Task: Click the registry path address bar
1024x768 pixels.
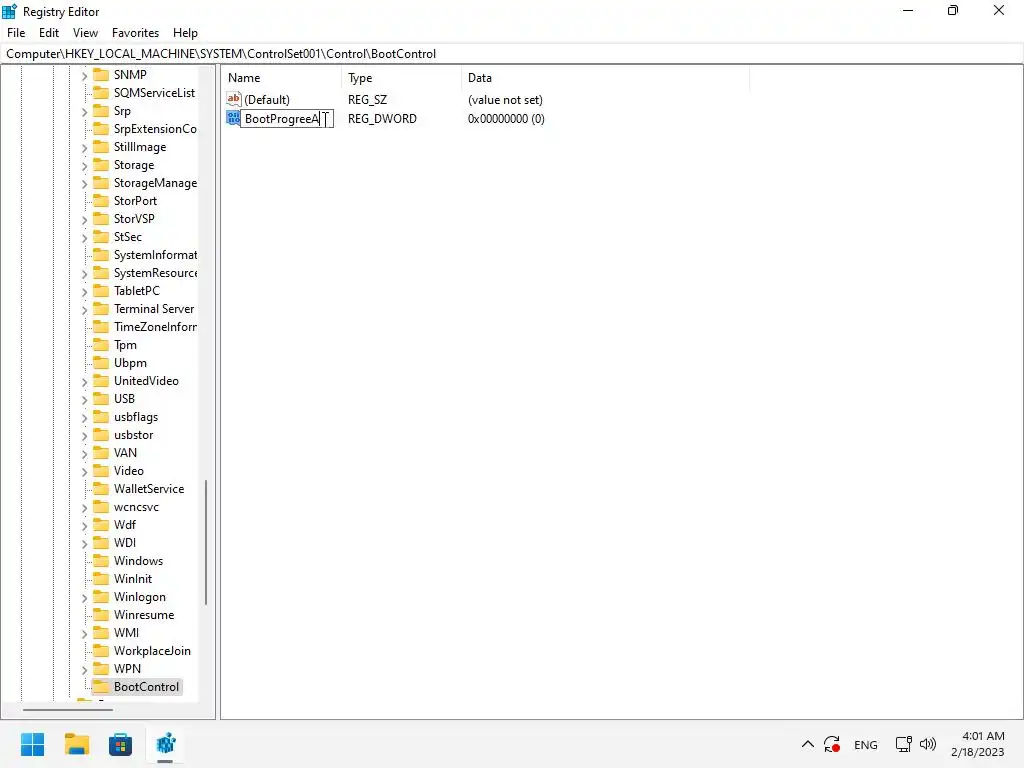Action: (x=512, y=54)
